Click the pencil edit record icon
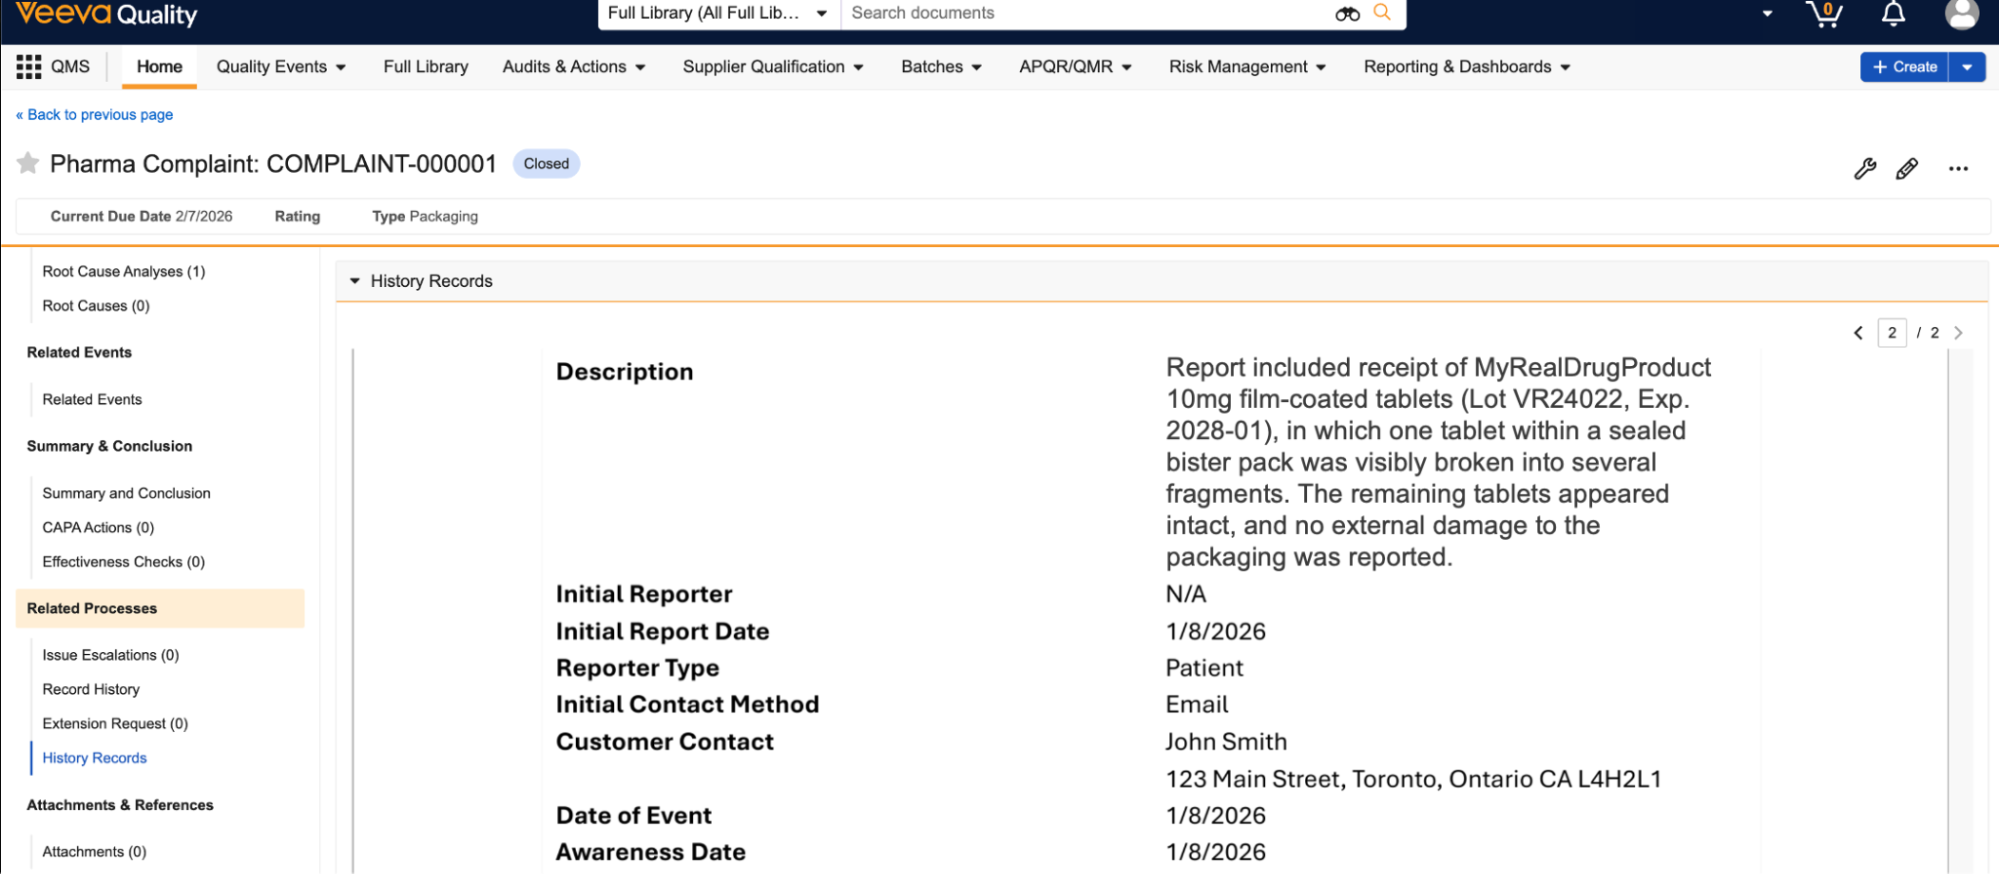The image size is (1999, 874). point(1907,168)
